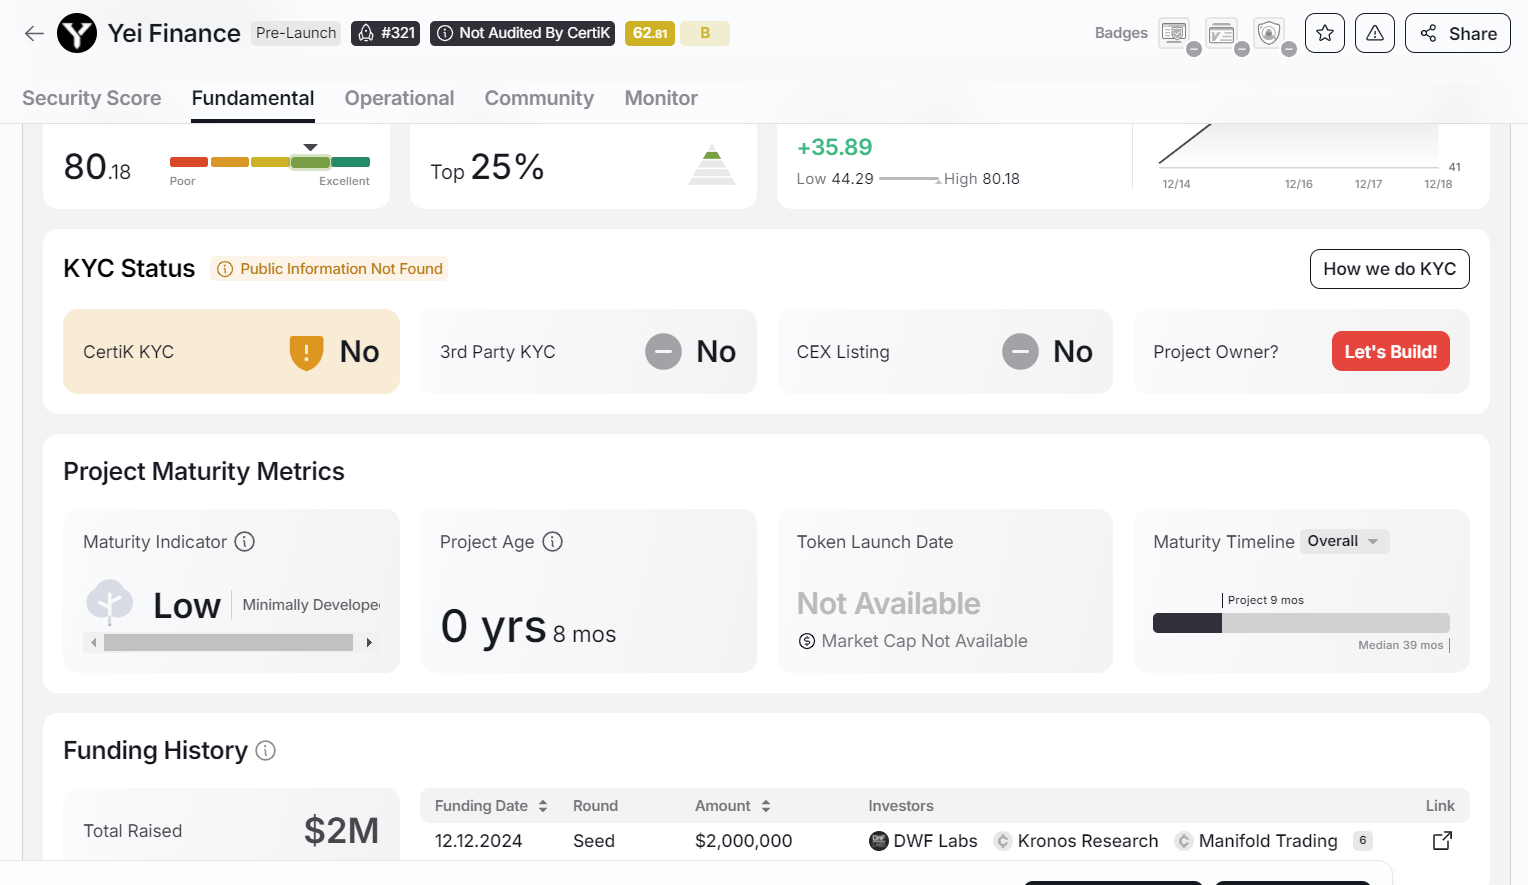Viewport: 1528px width, 885px height.
Task: Click the +35.89 score change value
Action: [835, 147]
